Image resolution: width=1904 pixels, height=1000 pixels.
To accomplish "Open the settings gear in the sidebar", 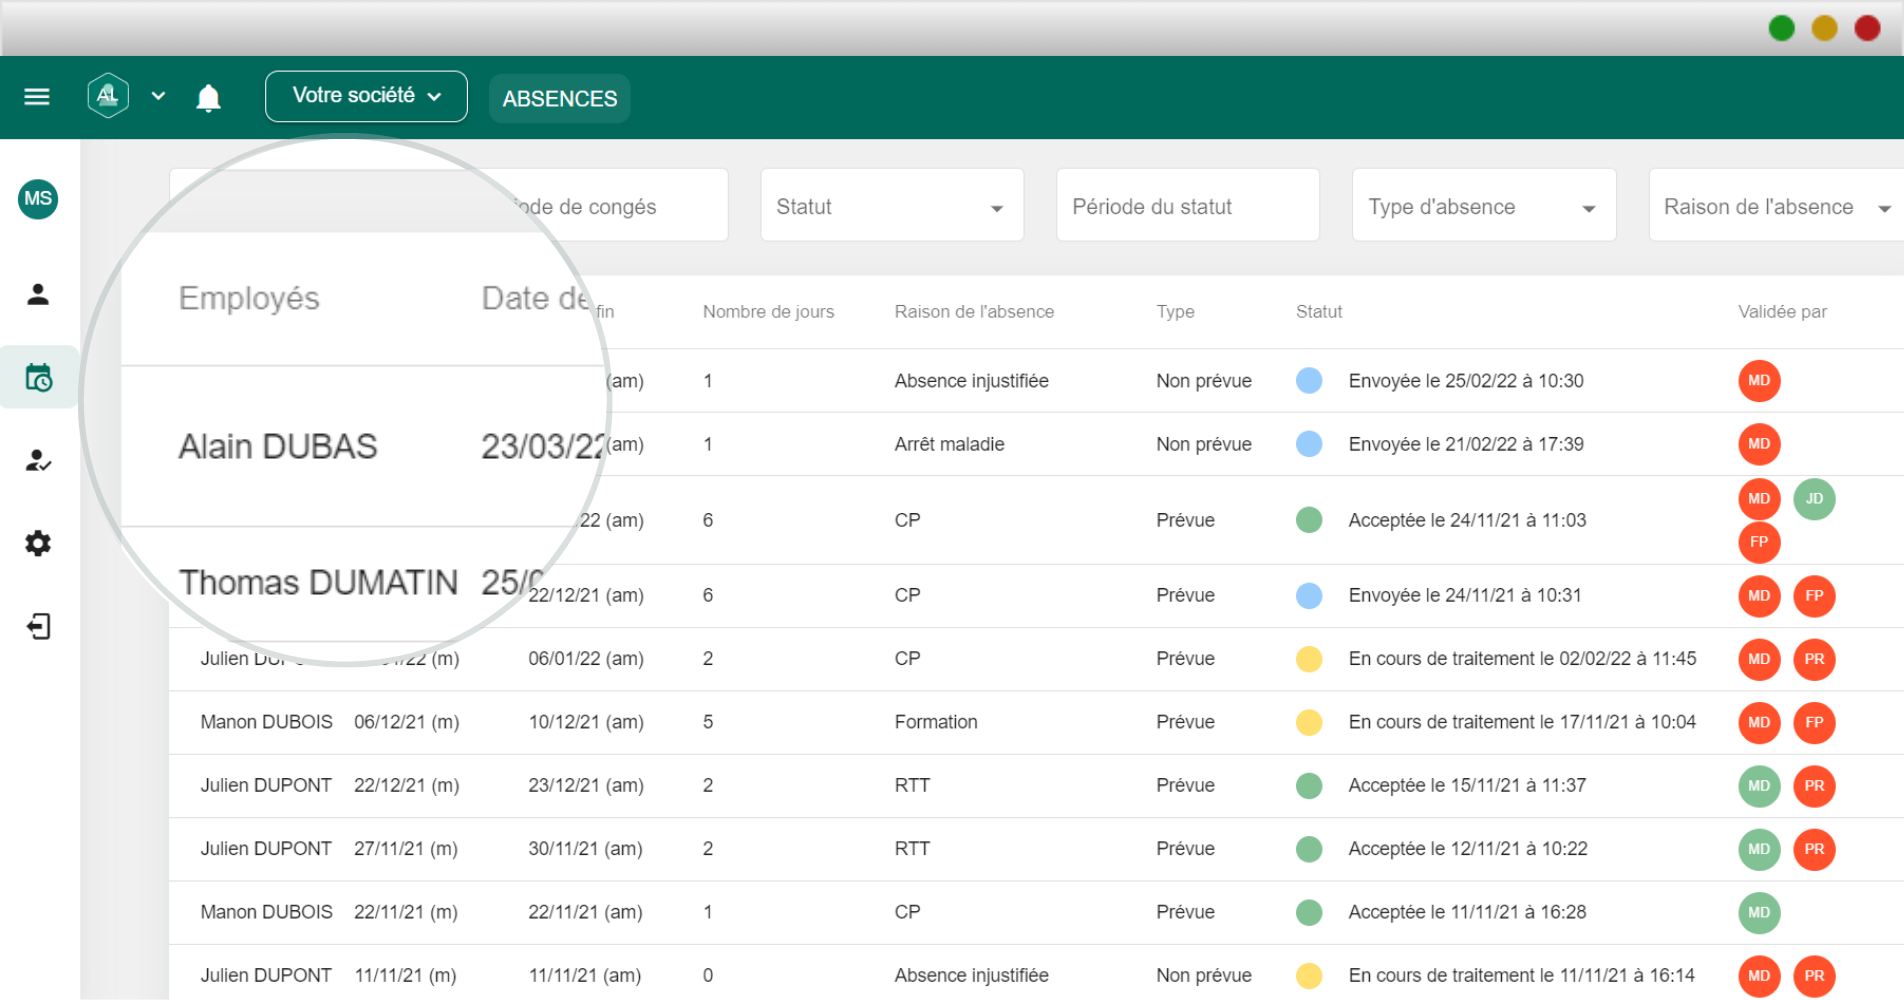I will click(38, 544).
